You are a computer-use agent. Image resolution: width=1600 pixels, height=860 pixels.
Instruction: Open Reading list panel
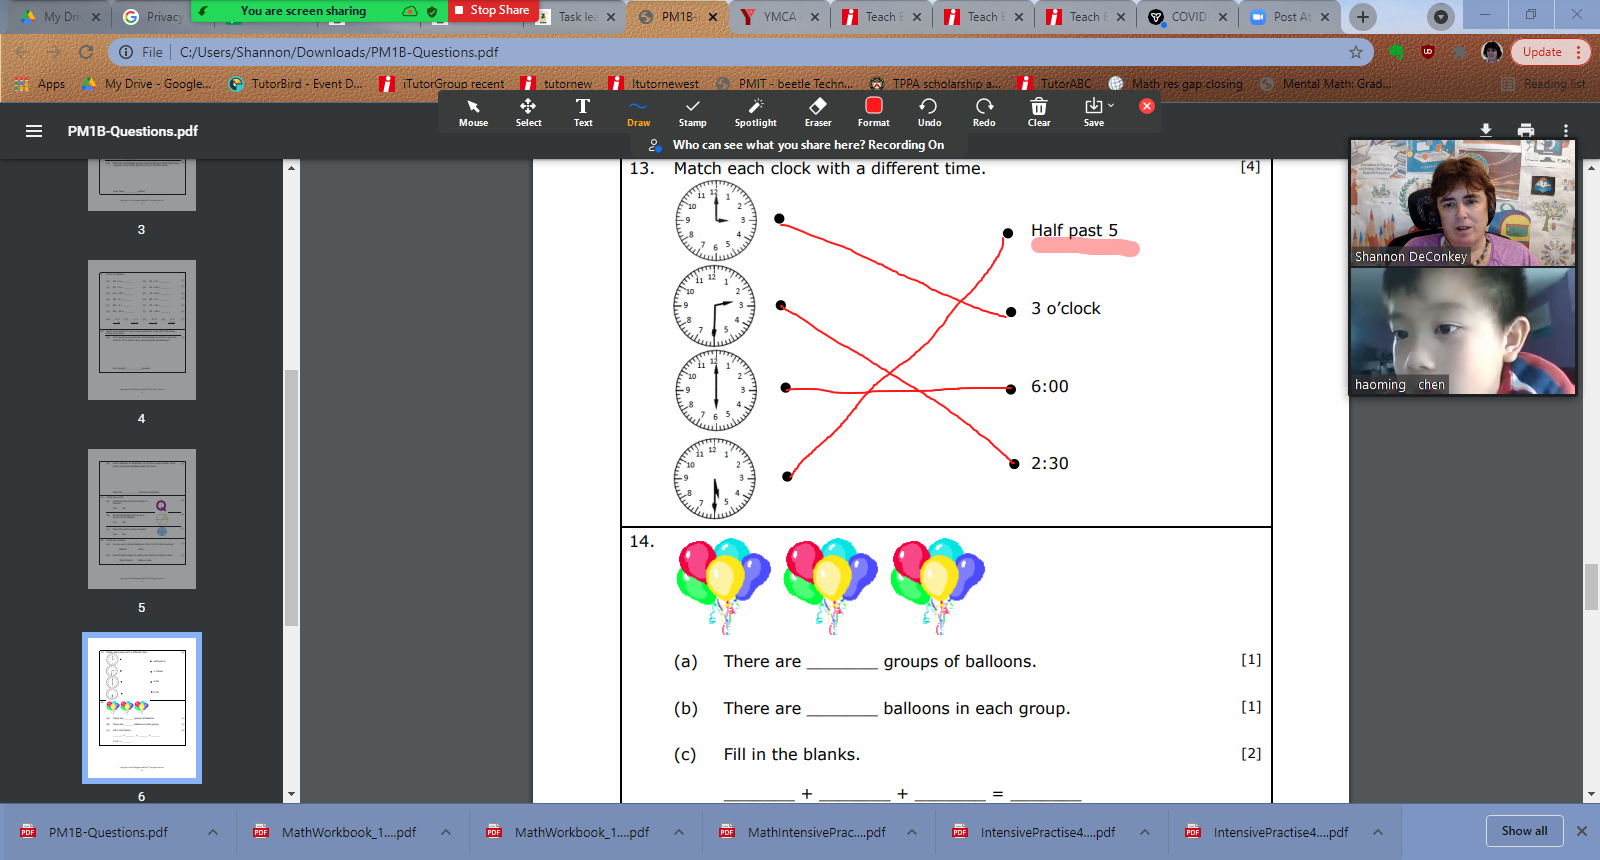point(1543,84)
